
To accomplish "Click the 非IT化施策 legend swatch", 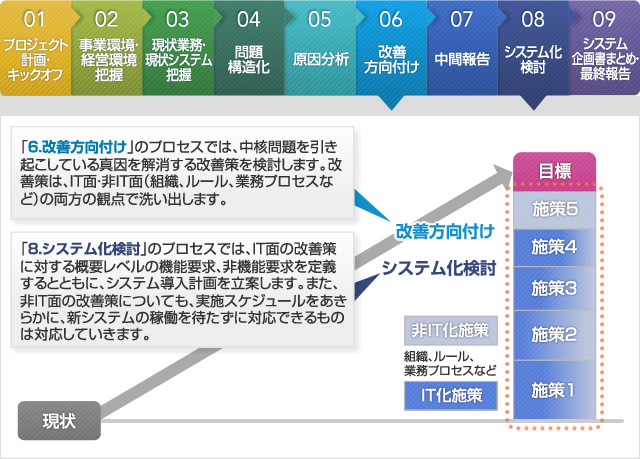I will pyautogui.click(x=451, y=330).
